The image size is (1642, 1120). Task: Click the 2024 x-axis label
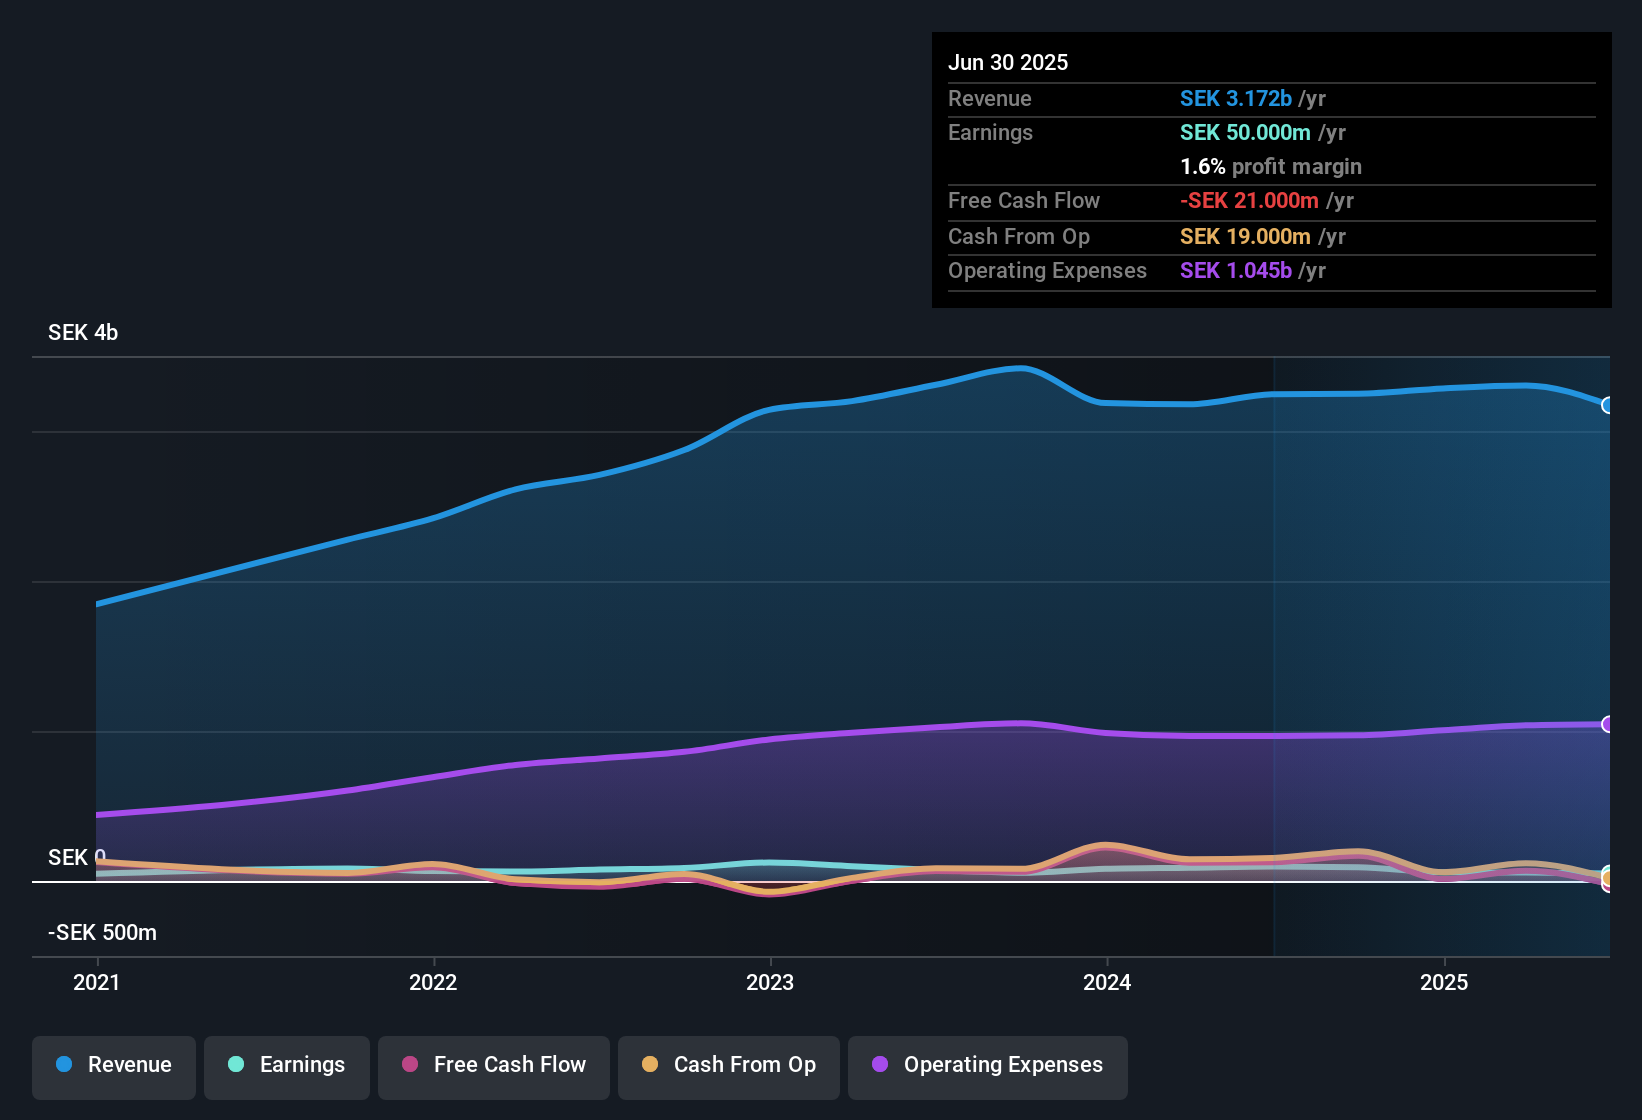coord(1107,982)
